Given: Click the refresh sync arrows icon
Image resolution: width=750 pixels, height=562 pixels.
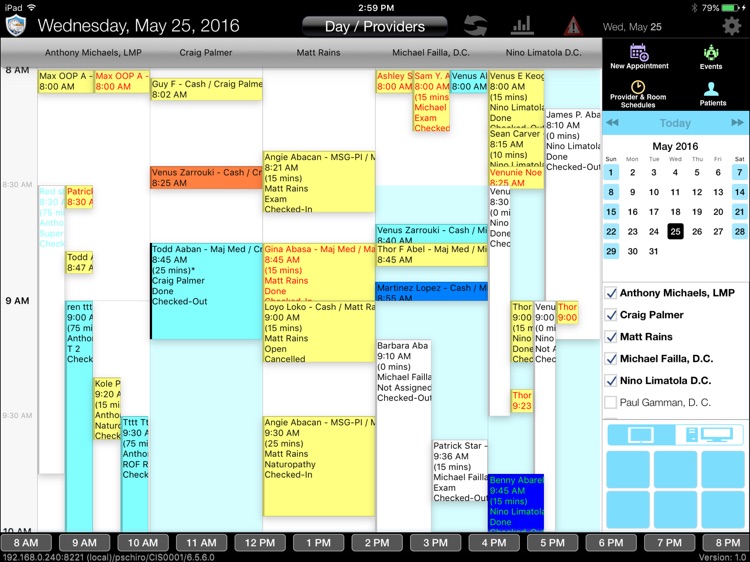Looking at the screenshot, I should coord(475,26).
